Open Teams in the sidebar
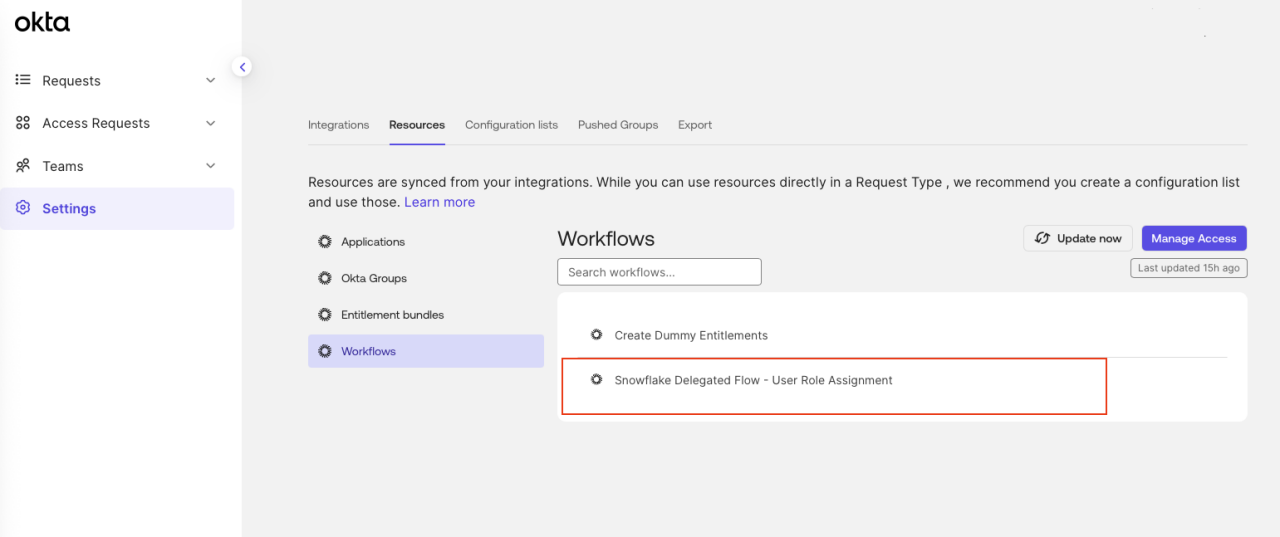1280x537 pixels. pyautogui.click(x=117, y=166)
